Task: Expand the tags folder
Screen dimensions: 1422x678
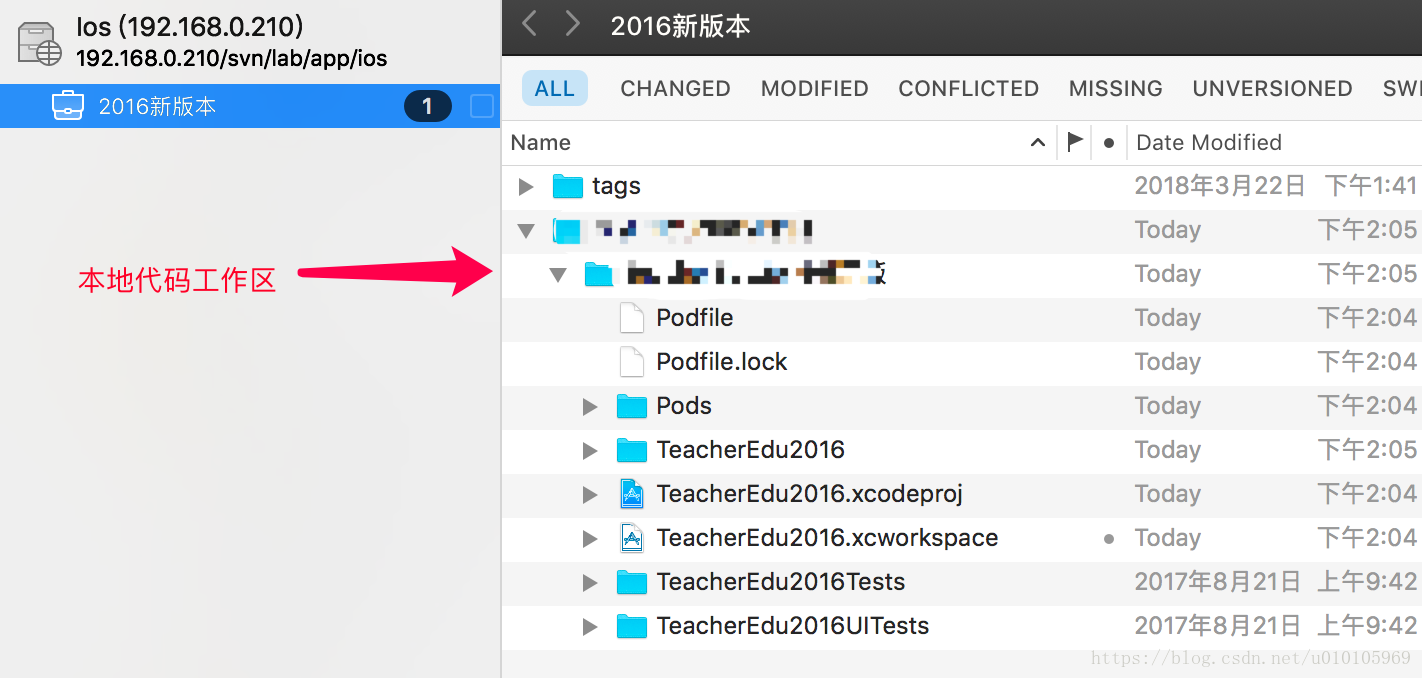Action: [x=526, y=186]
